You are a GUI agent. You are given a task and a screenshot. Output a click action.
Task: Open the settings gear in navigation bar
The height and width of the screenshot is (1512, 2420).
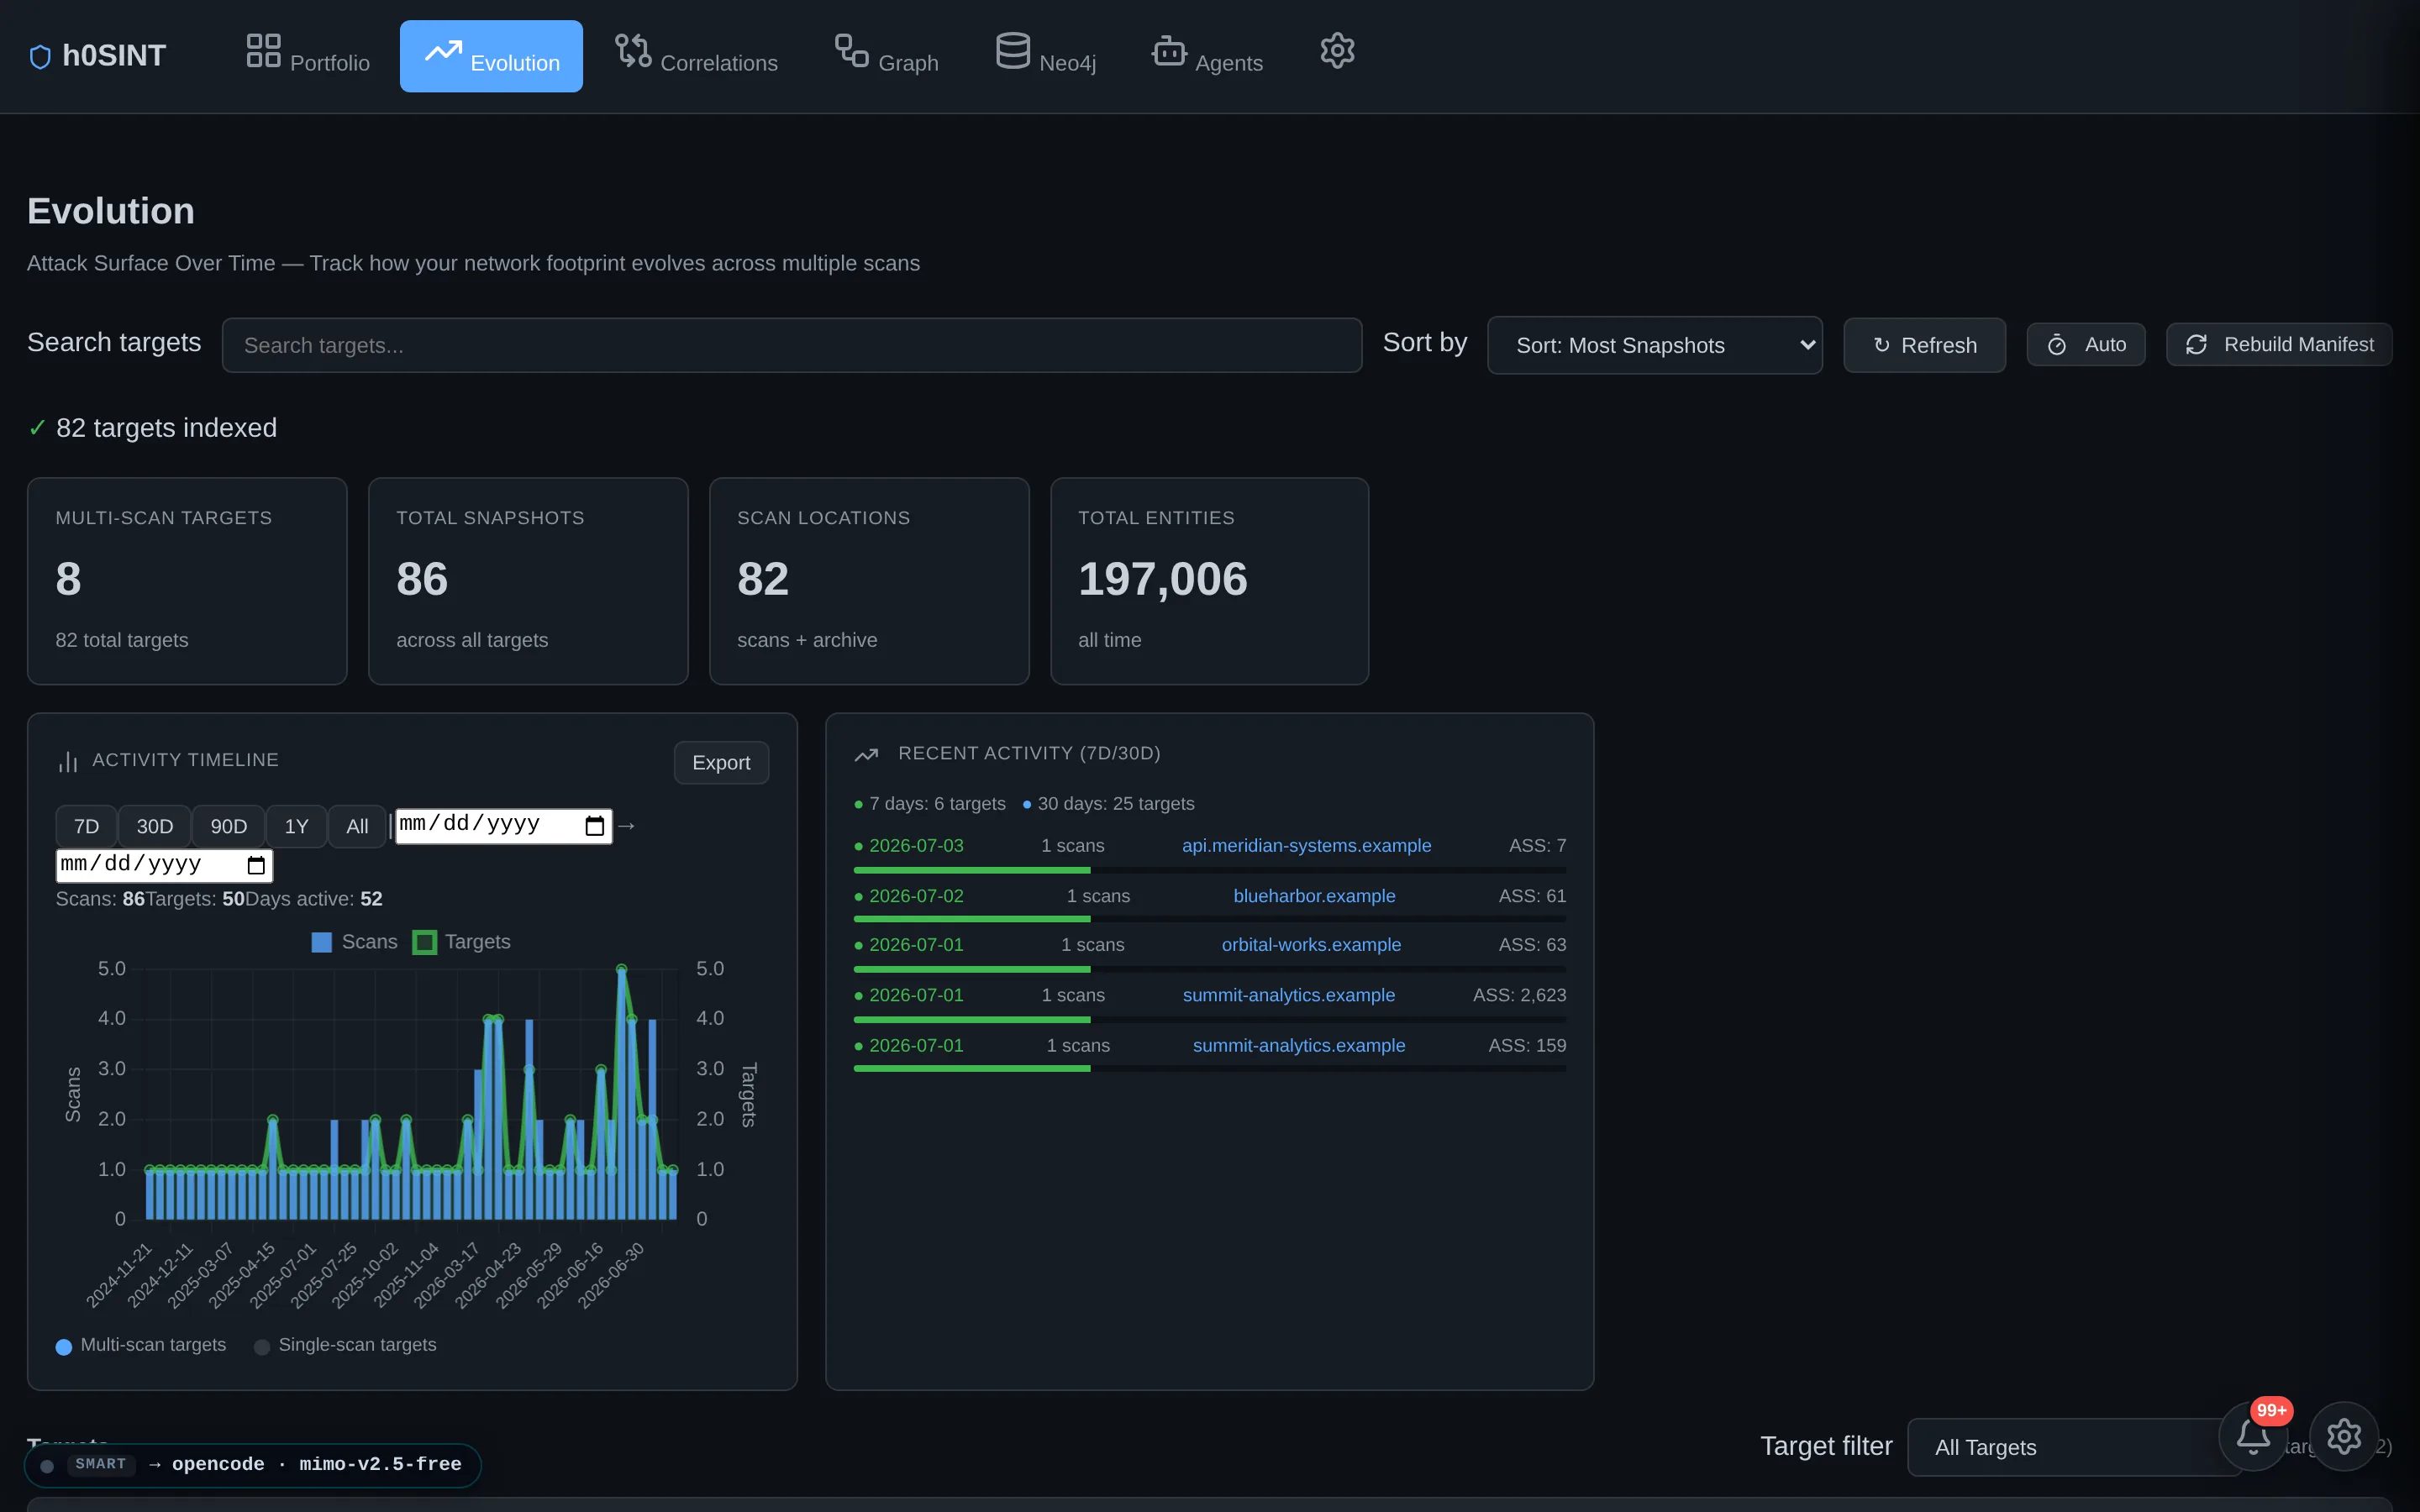coord(1337,50)
